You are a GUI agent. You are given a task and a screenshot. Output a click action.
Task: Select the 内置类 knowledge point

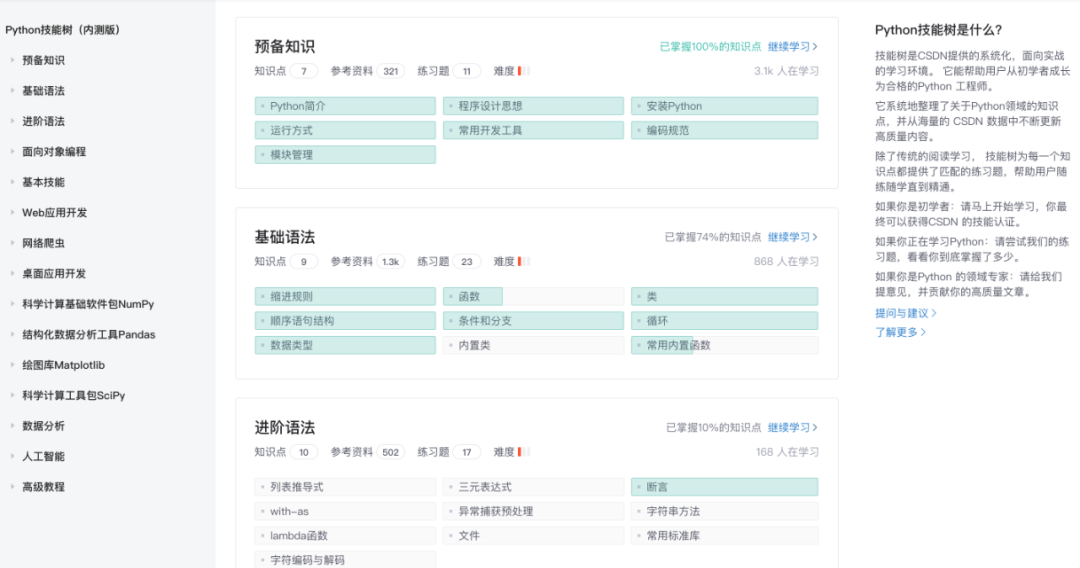[533, 345]
